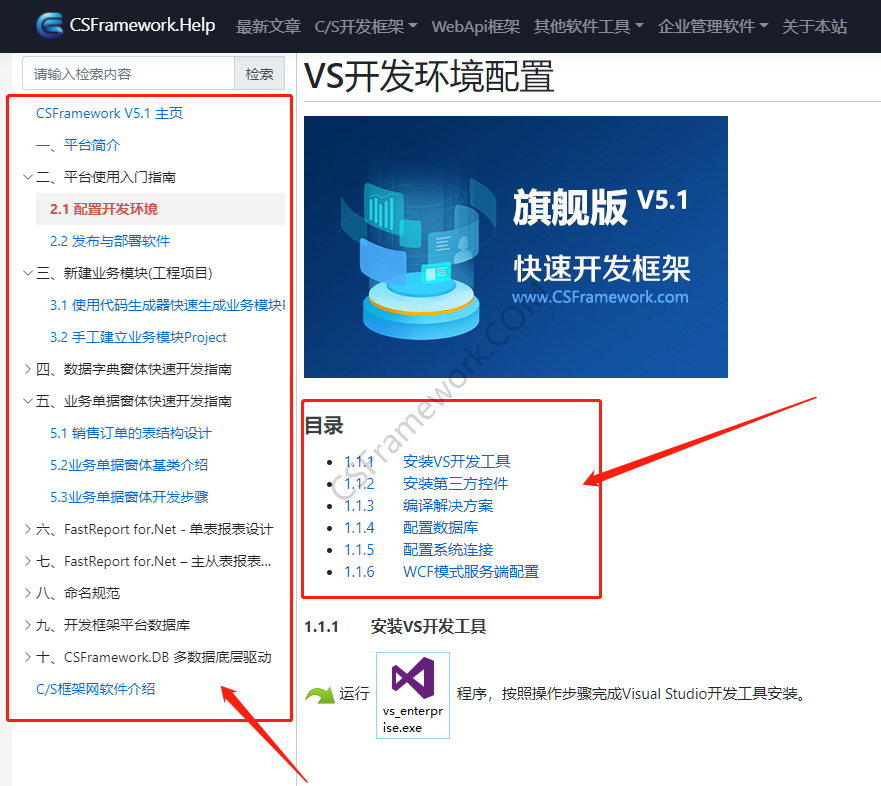881x786 pixels.
Task: Click the 四、数据字典窗体快速开发指南 label text
Action: 134,369
